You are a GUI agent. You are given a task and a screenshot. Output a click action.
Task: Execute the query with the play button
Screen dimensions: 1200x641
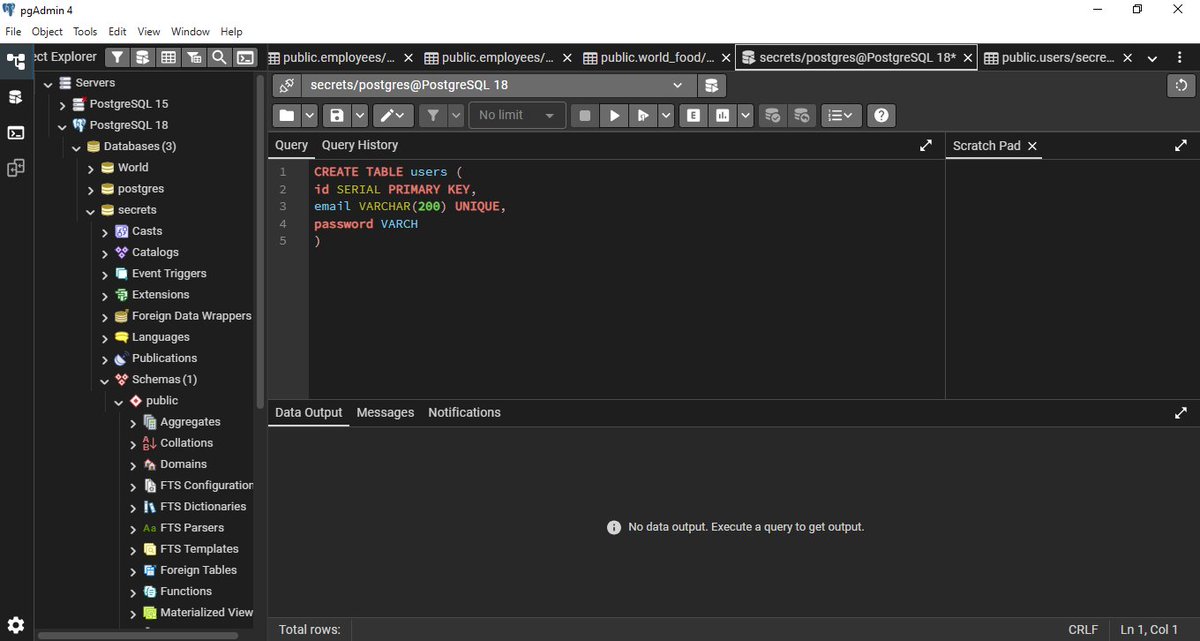click(614, 116)
